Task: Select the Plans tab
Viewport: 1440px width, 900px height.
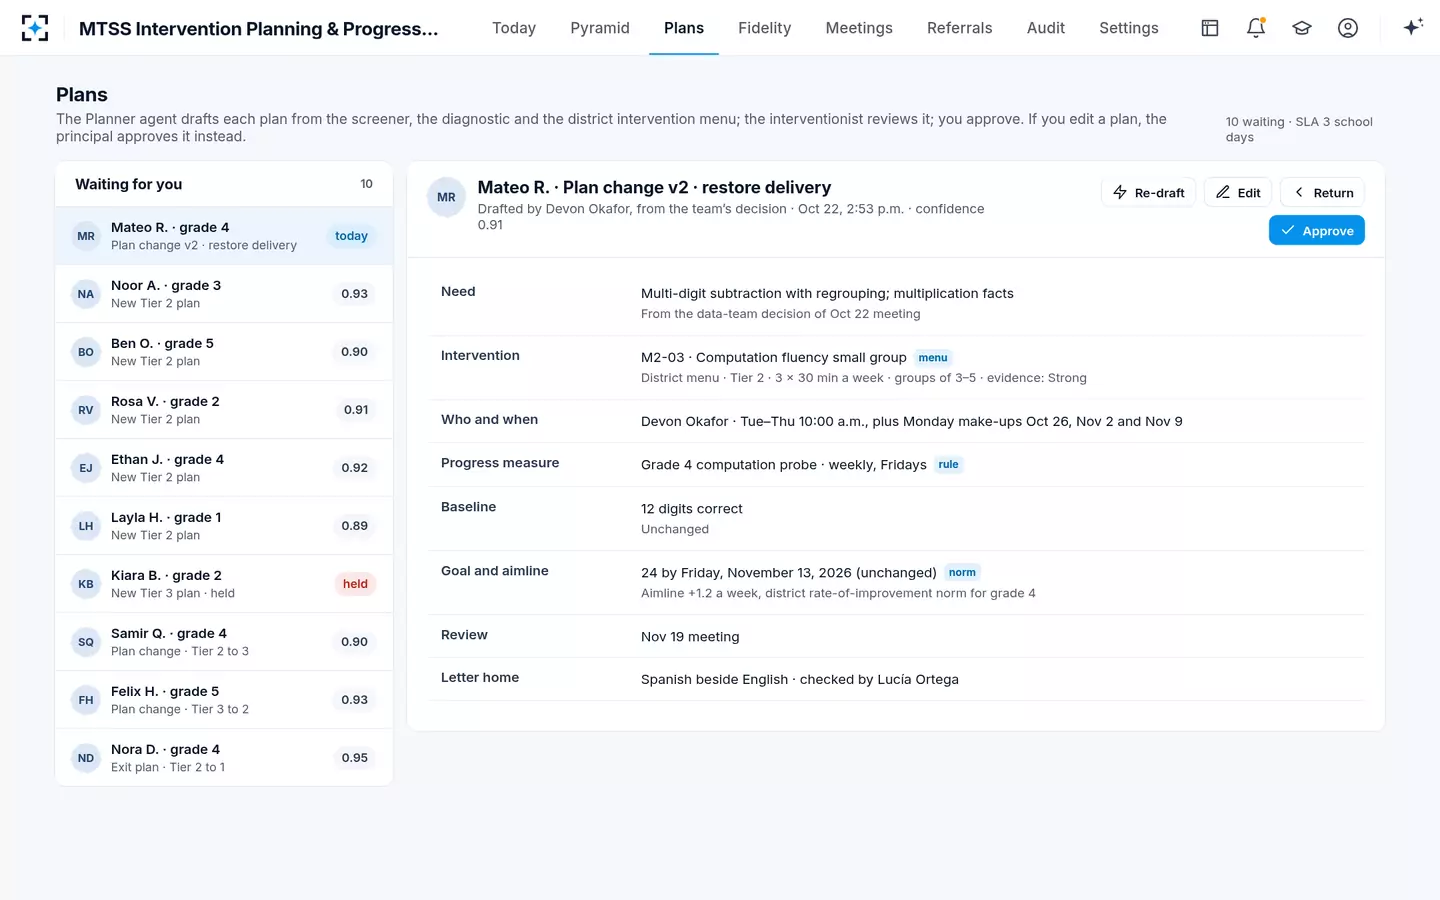Action: pos(684,28)
